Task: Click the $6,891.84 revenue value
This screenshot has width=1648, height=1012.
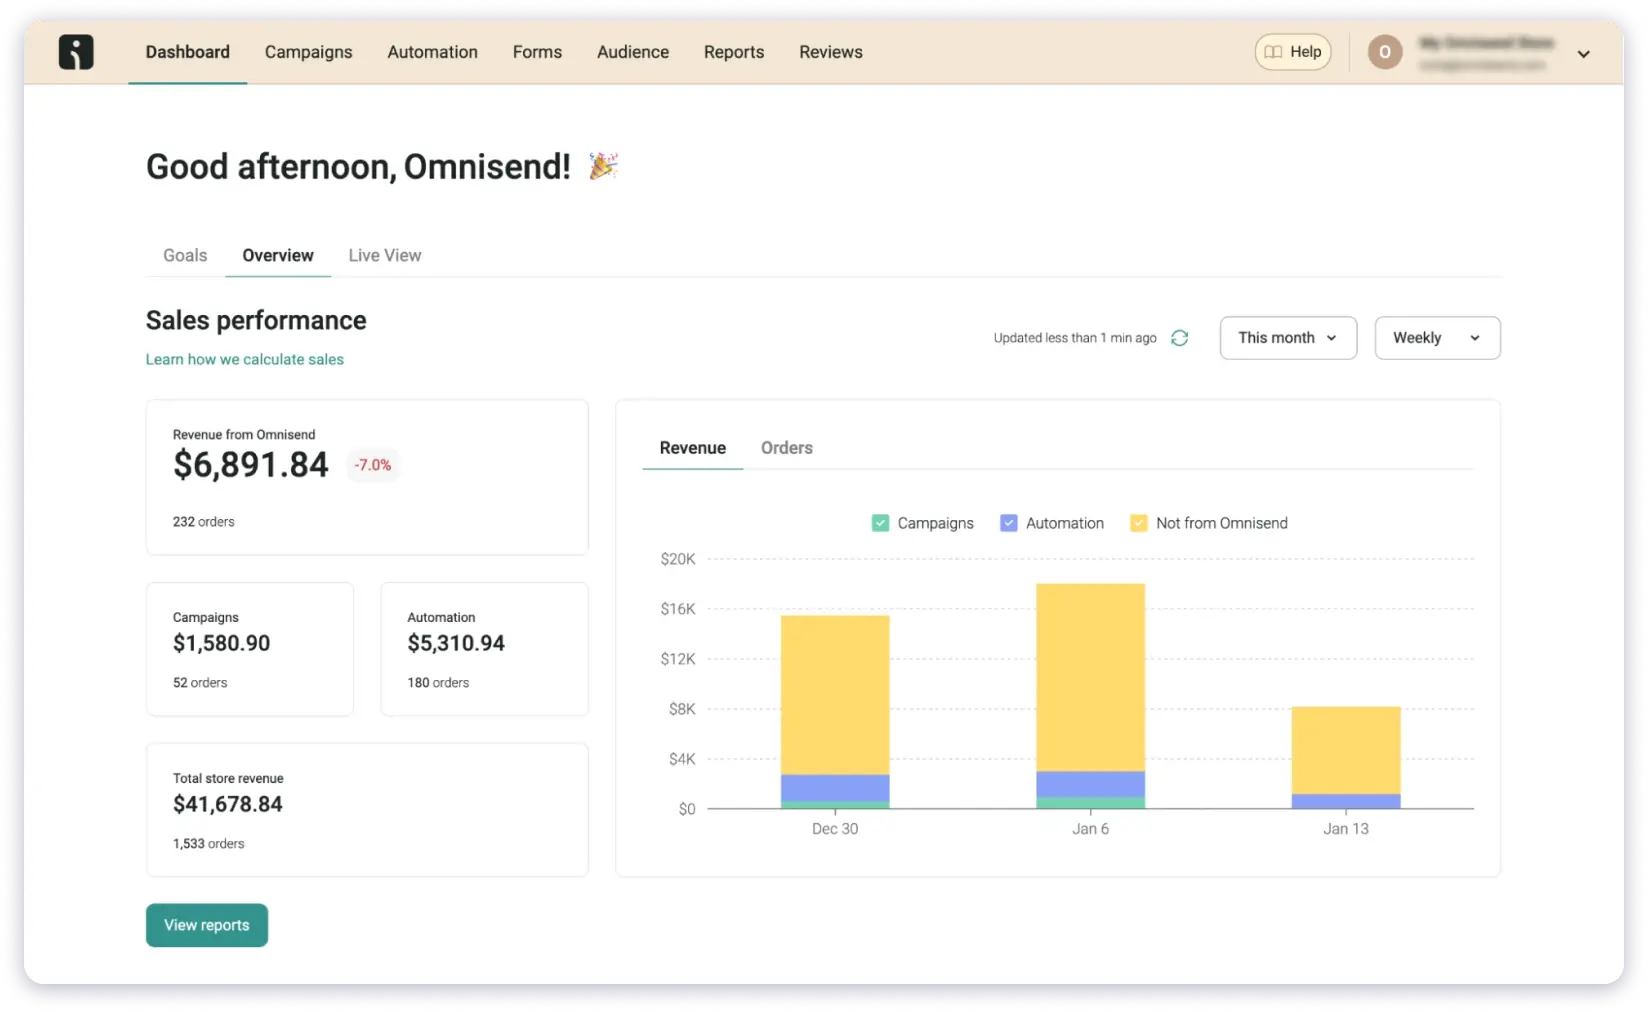Action: click(x=251, y=465)
